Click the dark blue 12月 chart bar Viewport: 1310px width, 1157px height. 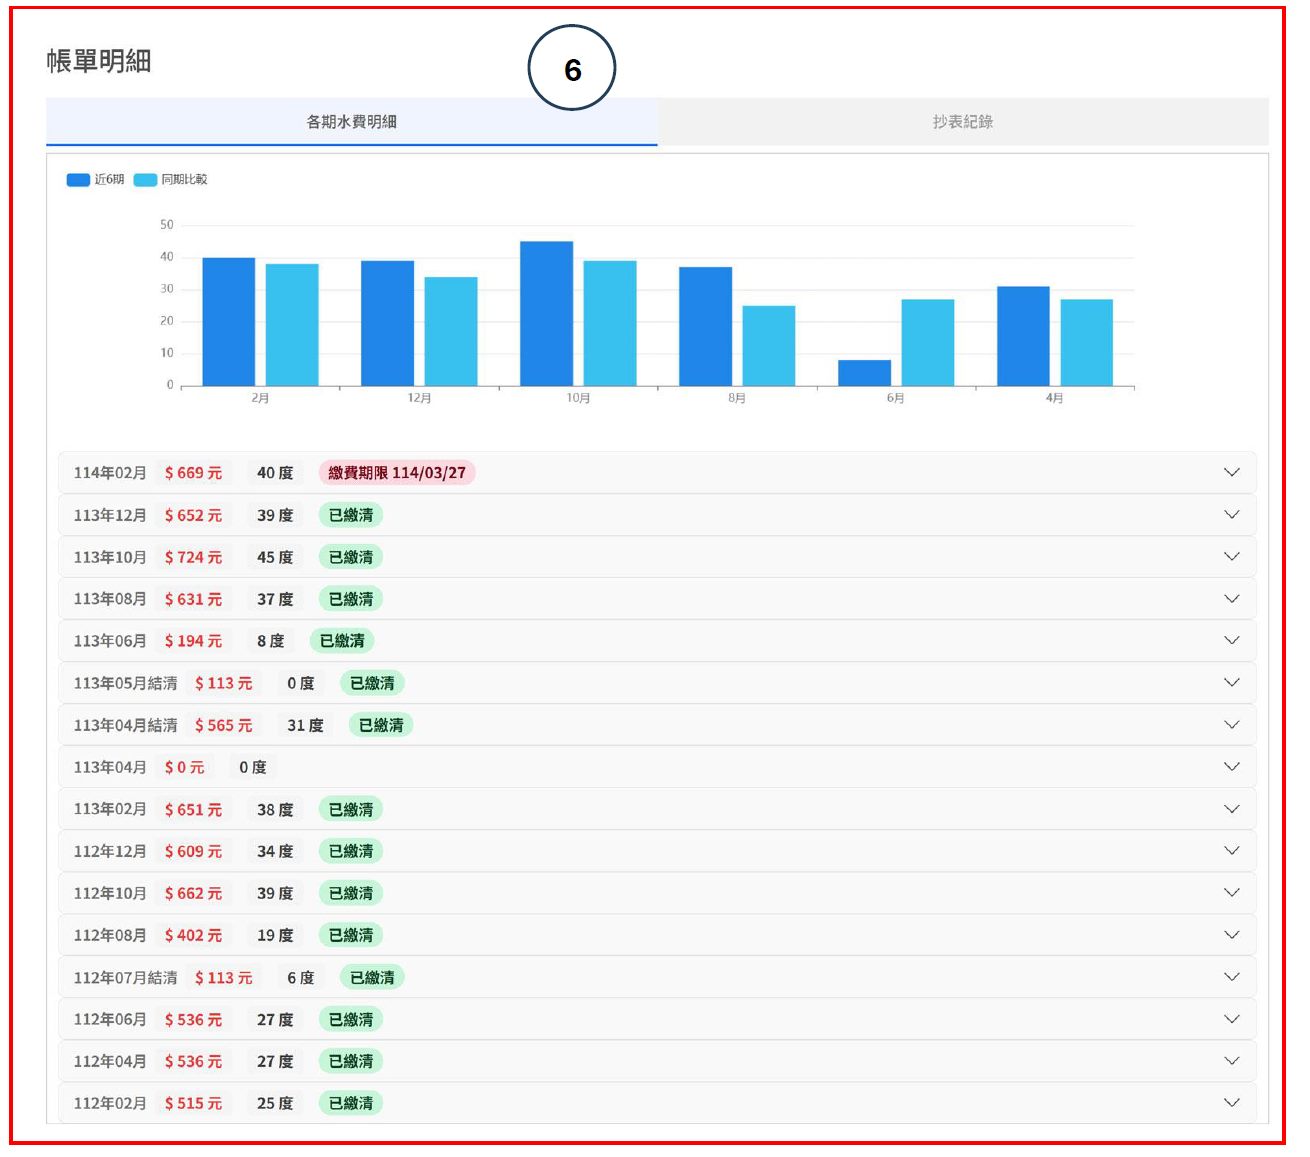pyautogui.click(x=388, y=324)
